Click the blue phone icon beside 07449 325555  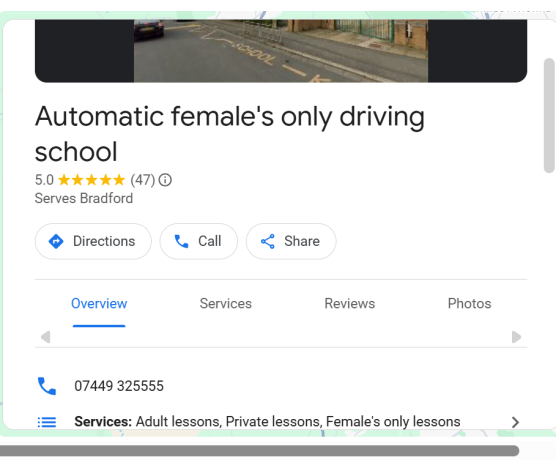(x=47, y=386)
